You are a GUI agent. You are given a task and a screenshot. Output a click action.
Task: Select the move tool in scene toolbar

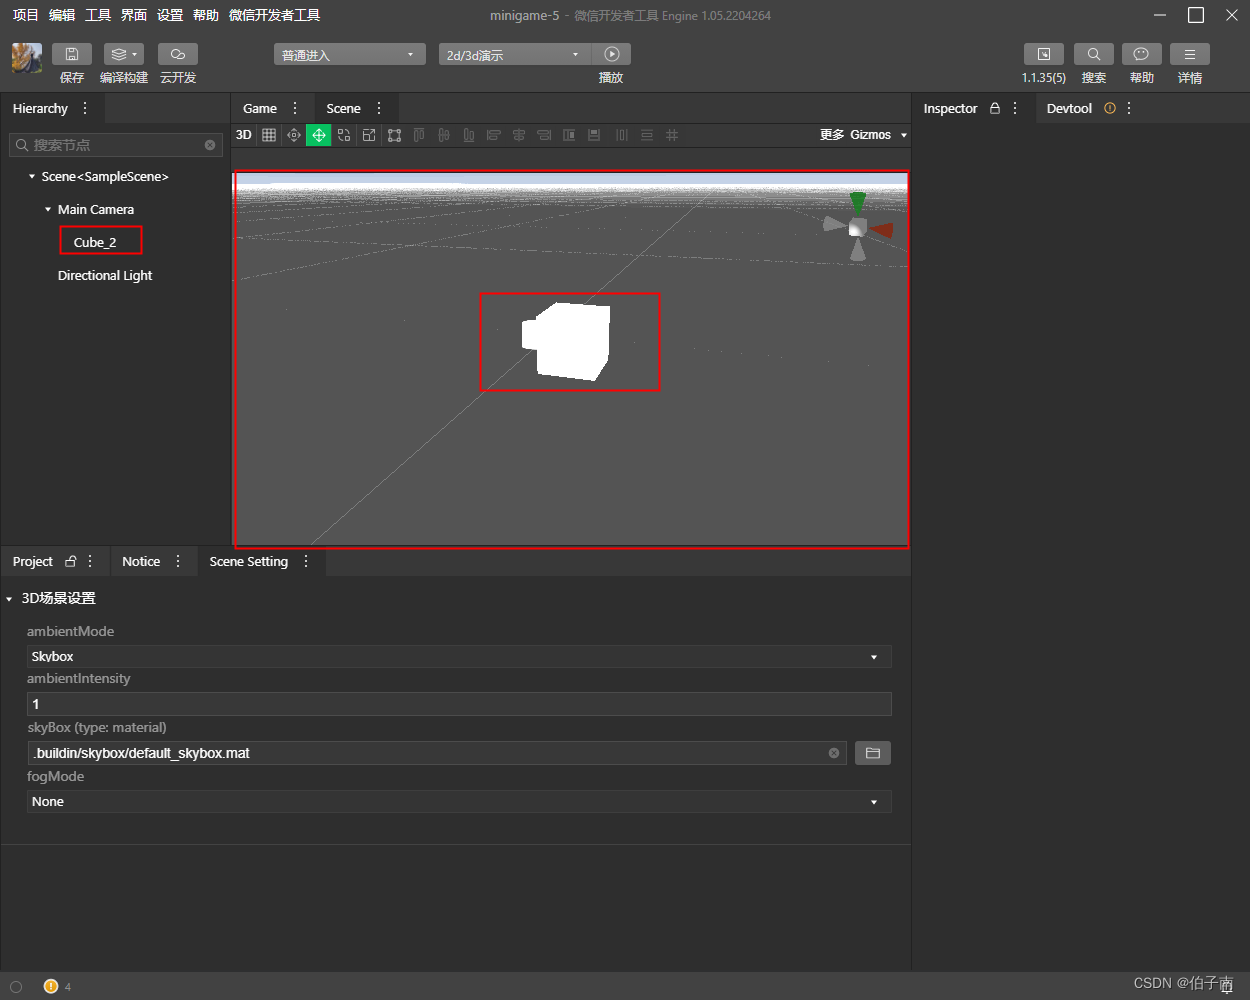[x=318, y=135]
